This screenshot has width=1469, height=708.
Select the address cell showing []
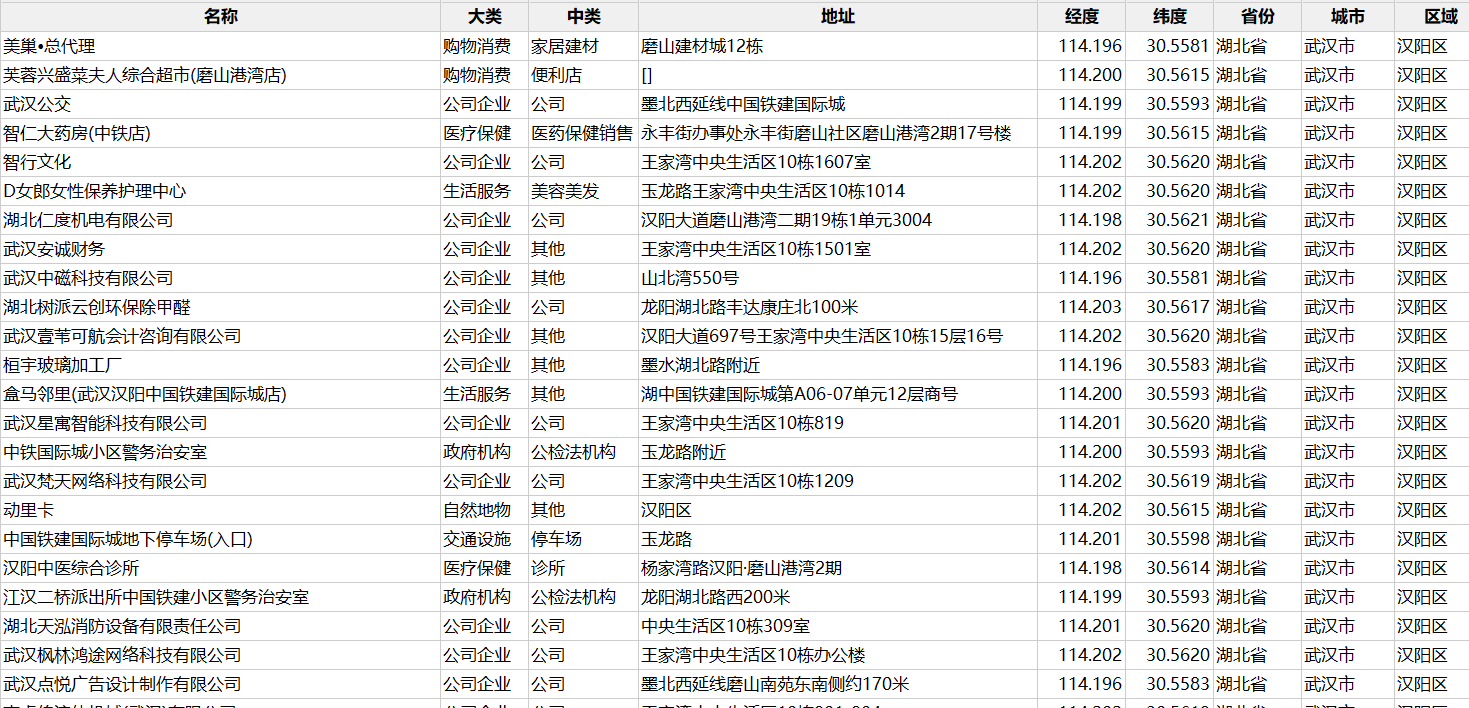point(838,75)
